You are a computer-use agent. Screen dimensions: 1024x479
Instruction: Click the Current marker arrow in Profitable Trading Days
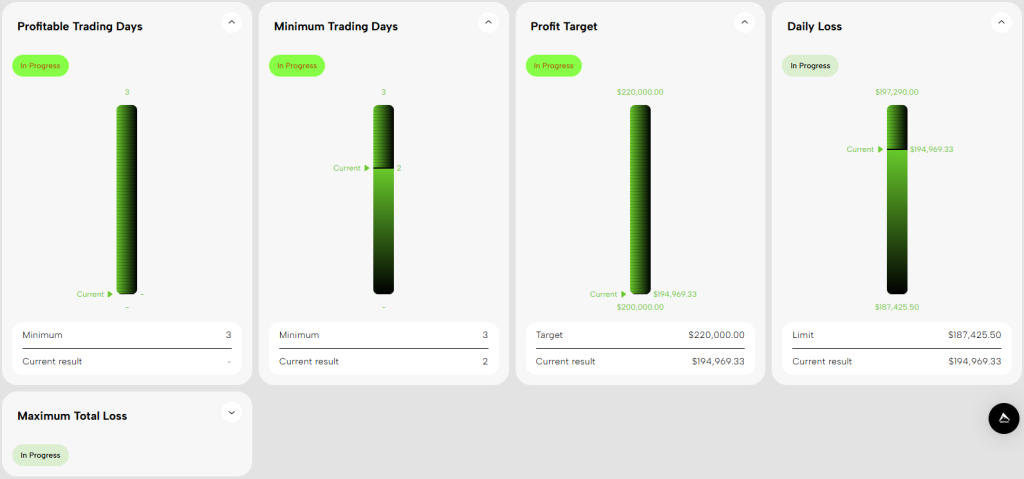coord(110,294)
